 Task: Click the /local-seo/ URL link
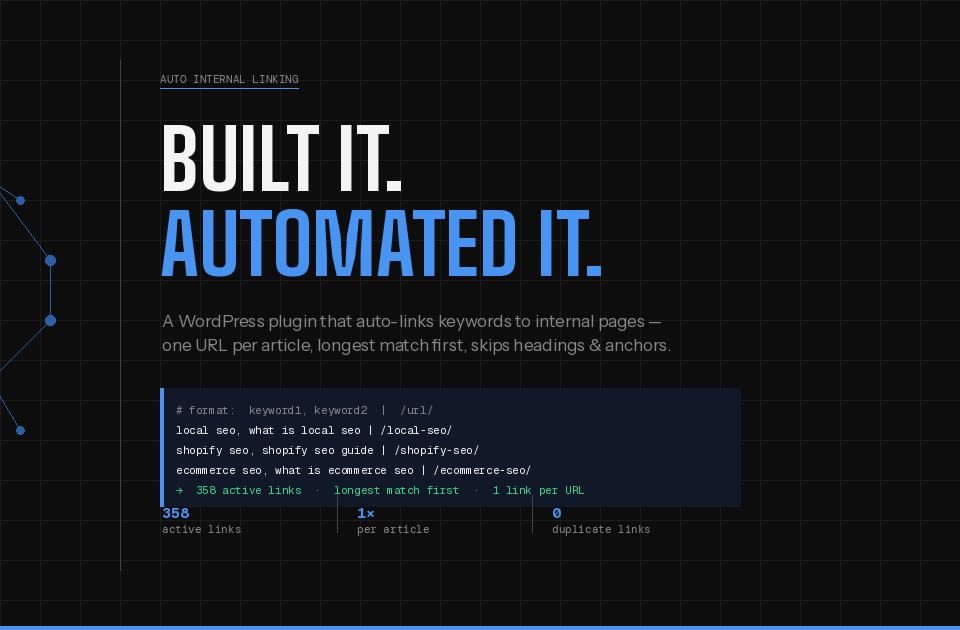[415, 430]
